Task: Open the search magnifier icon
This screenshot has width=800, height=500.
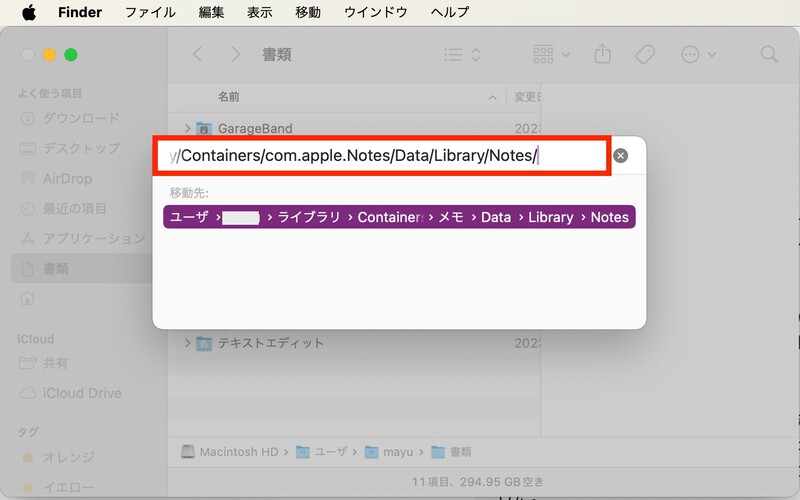Action: tap(768, 55)
